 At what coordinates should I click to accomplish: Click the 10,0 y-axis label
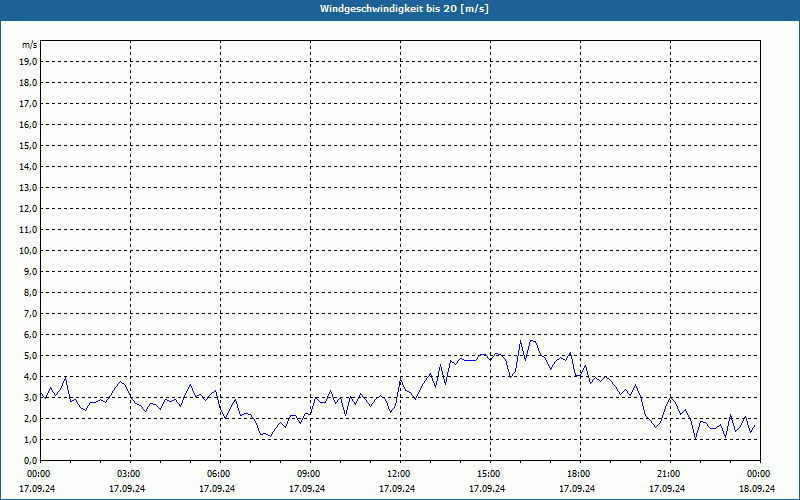tap(29, 250)
